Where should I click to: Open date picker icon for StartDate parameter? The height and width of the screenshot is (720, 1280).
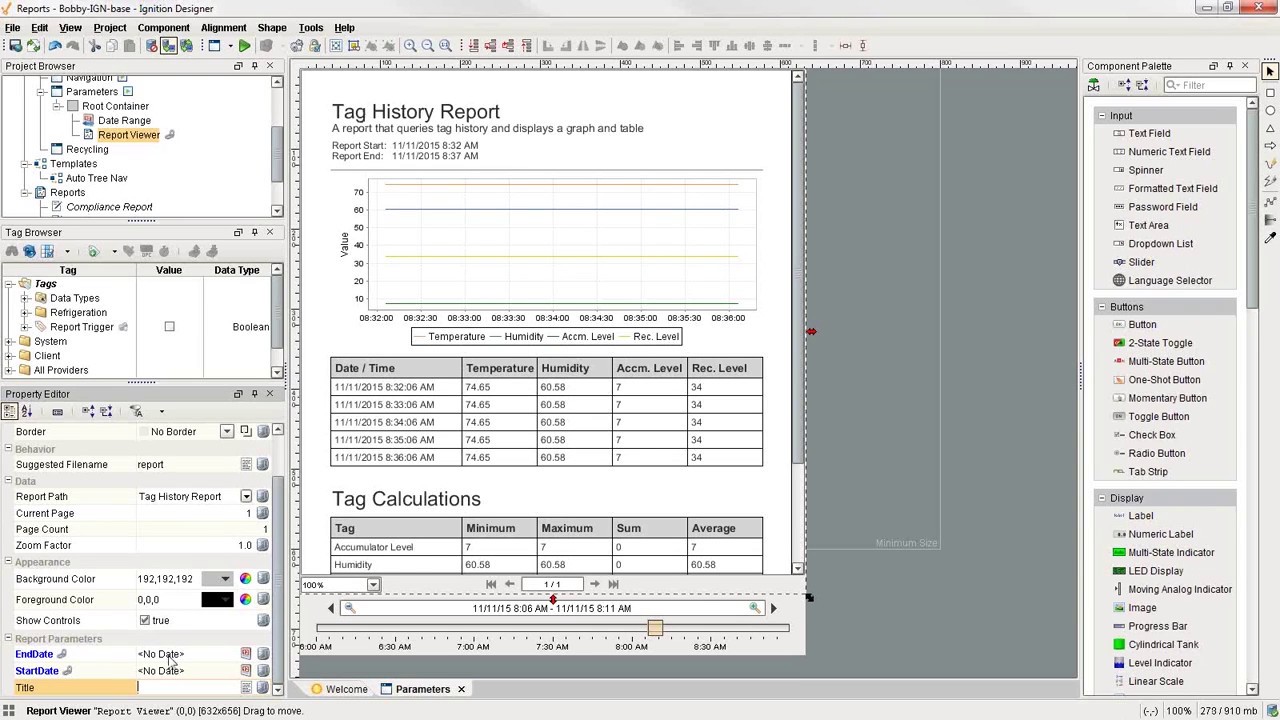point(245,671)
